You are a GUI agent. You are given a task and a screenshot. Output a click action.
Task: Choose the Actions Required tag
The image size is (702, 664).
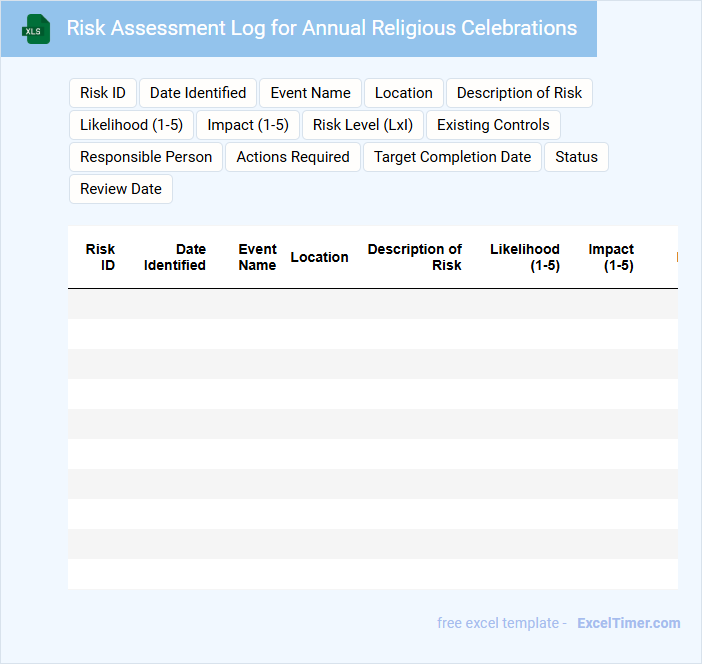(293, 157)
